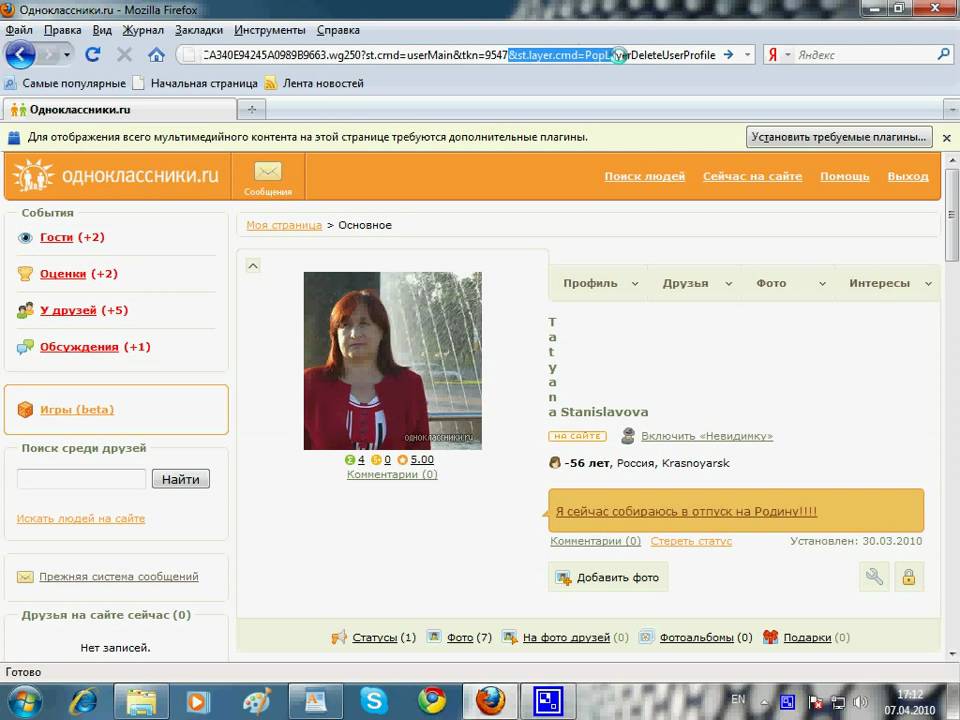Click the speech bubbles icon beside Обсуждения

click(25, 347)
